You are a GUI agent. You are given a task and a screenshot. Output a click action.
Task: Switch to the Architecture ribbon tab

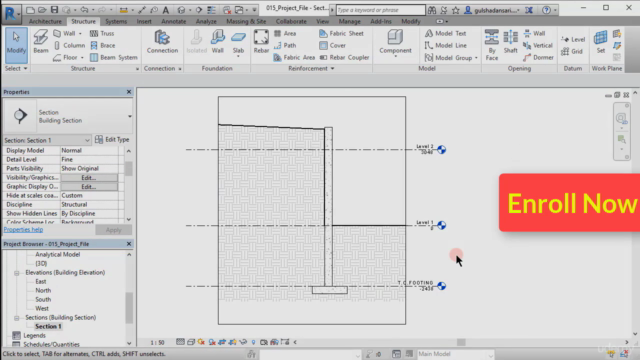(x=45, y=21)
